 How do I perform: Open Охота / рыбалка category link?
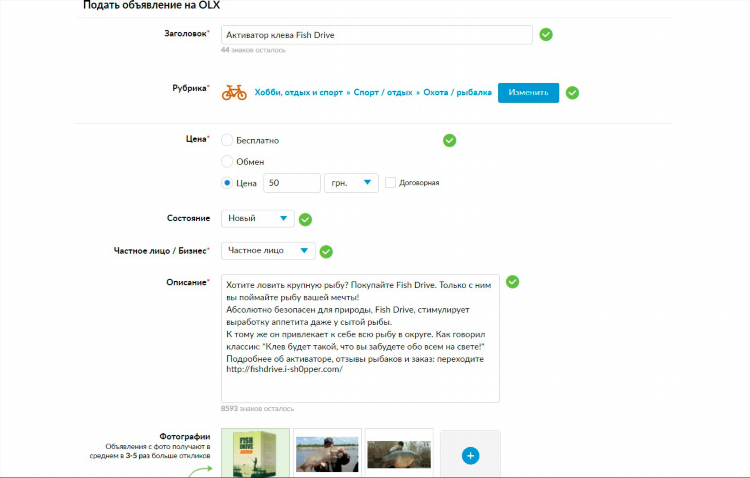click(x=457, y=92)
